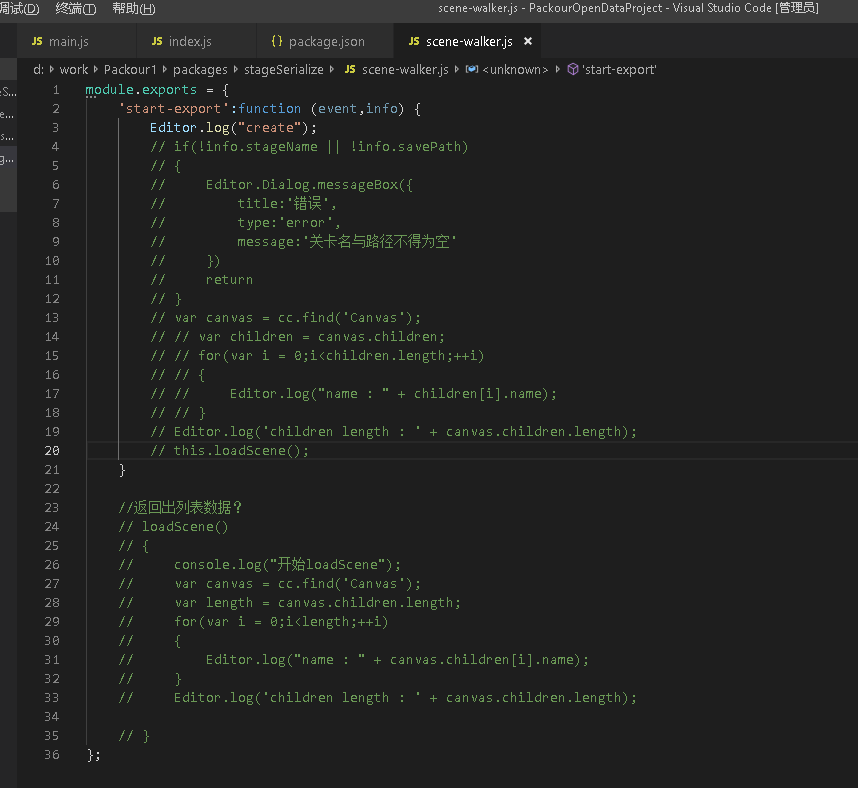The width and height of the screenshot is (858, 788).
Task: Place cursor on 'module.exports' text
Action: tap(141, 90)
